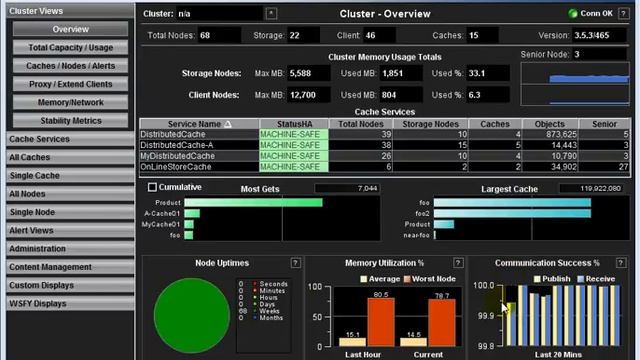This screenshot has width=640, height=360.
Task: Sort by Objects column header
Action: coord(550,124)
